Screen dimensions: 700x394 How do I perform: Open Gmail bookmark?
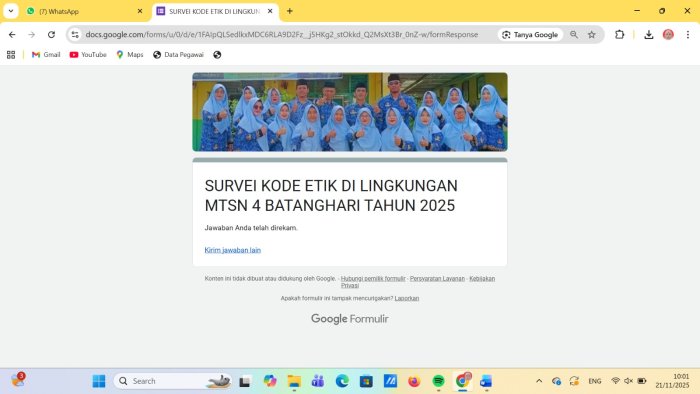(46, 54)
